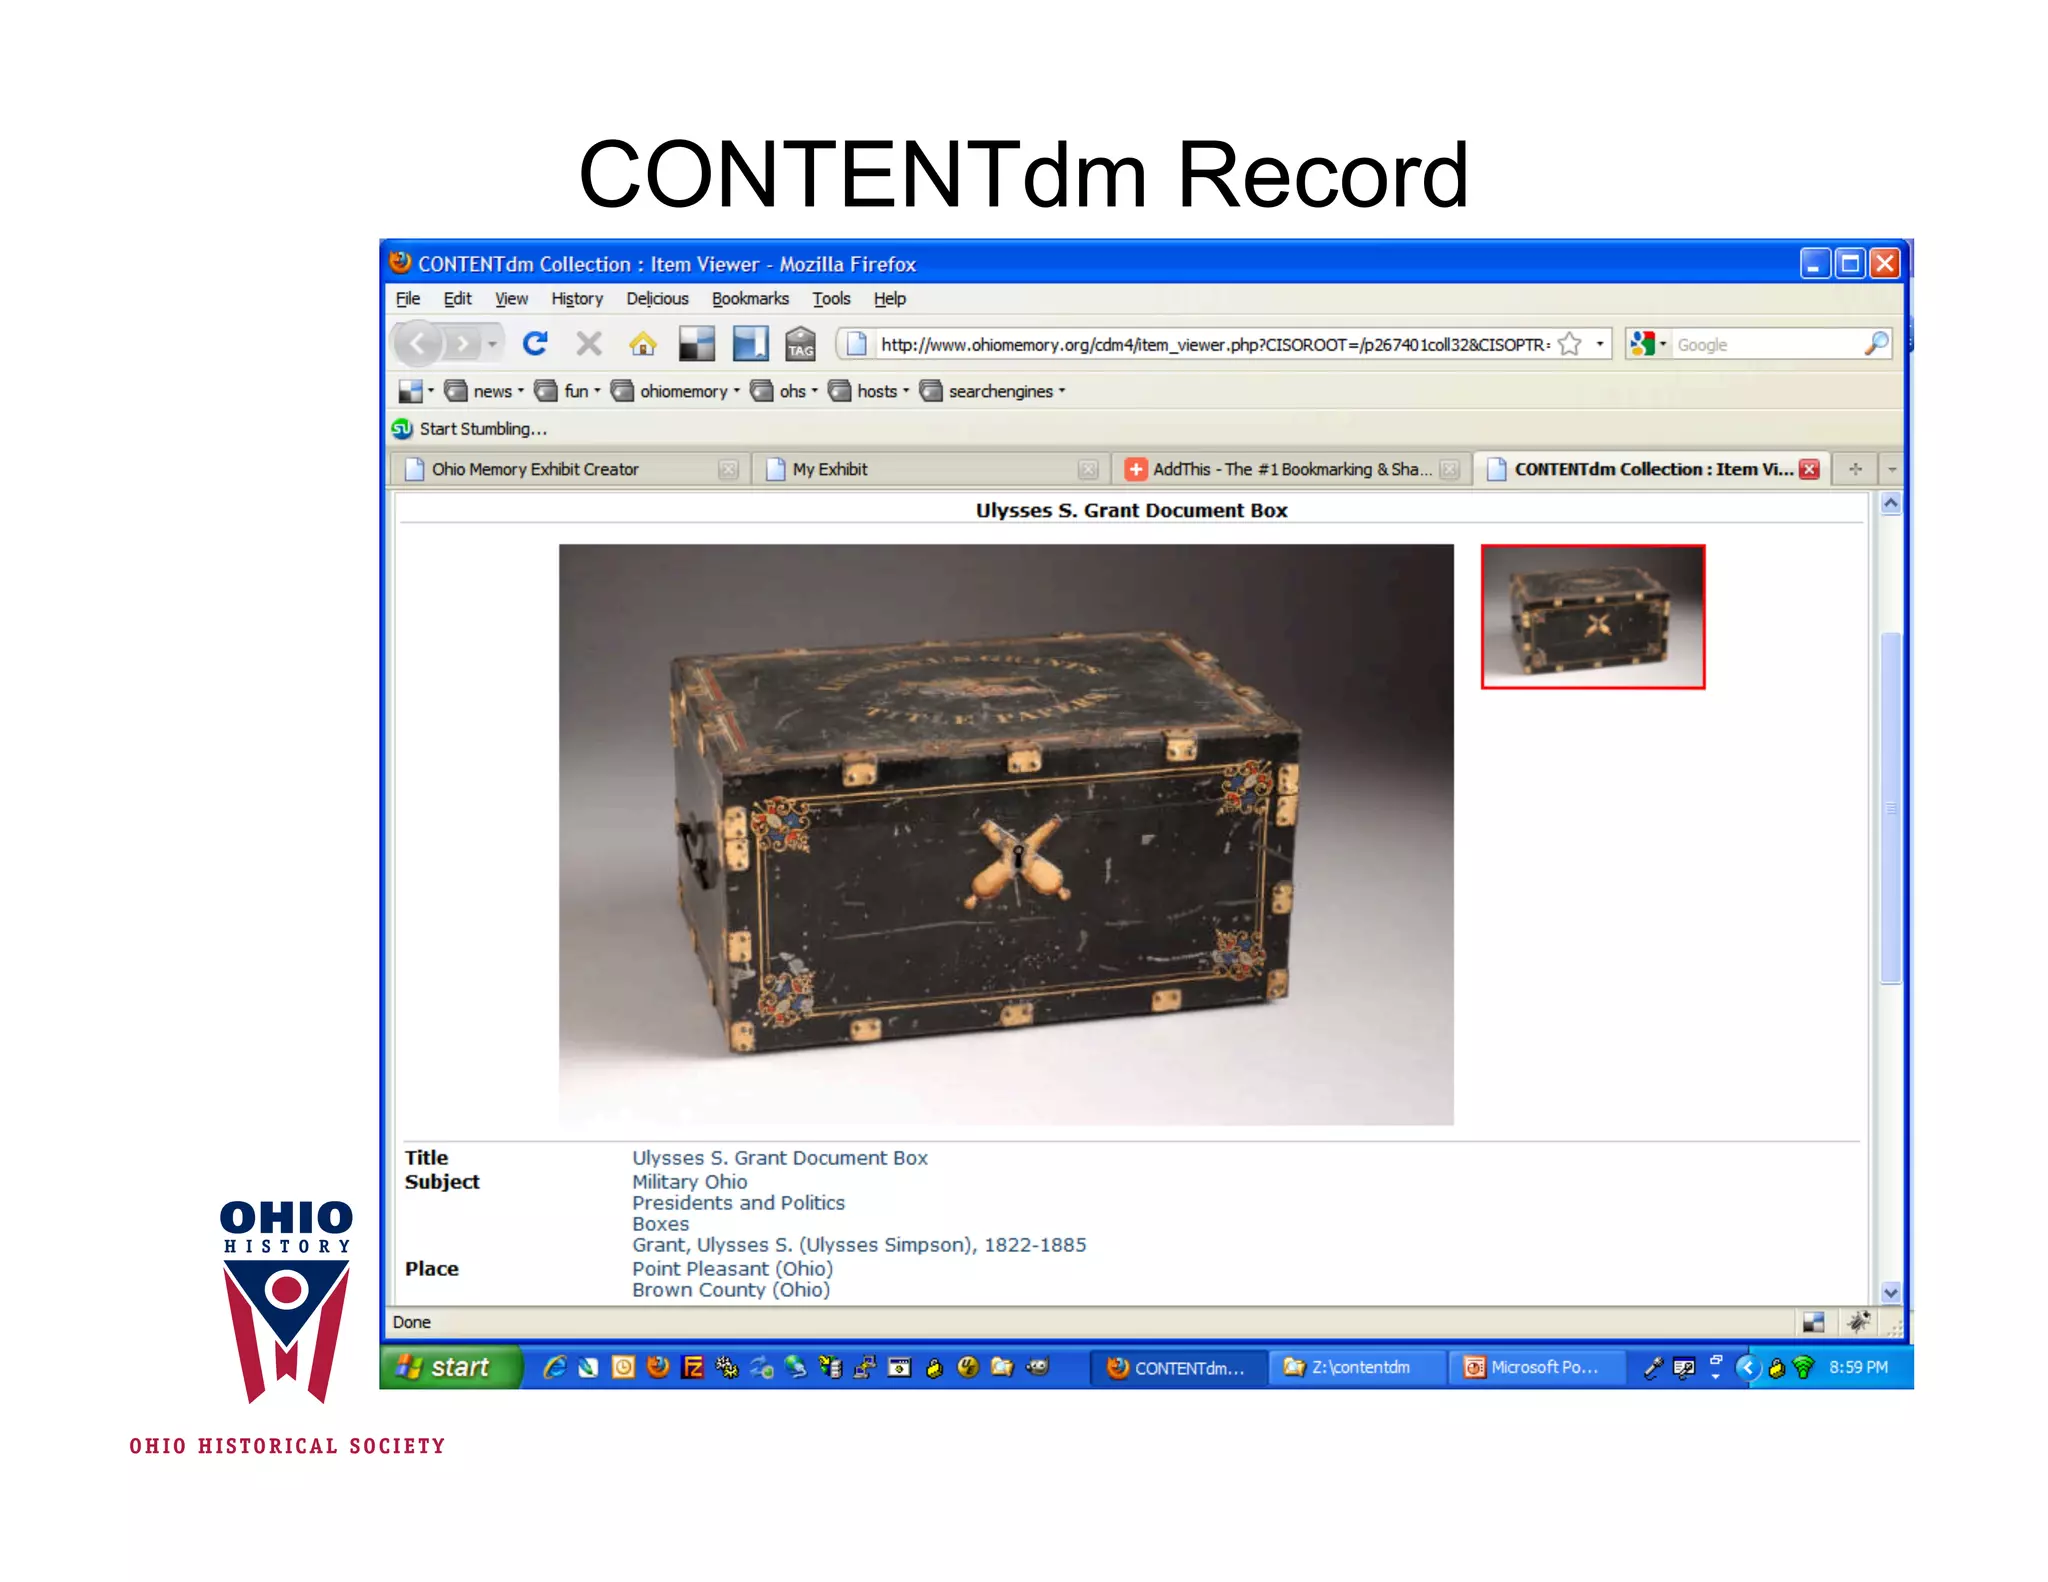Viewport: 2048px width, 1582px height.
Task: Expand the searchengines bookmarks folder
Action: (992, 391)
